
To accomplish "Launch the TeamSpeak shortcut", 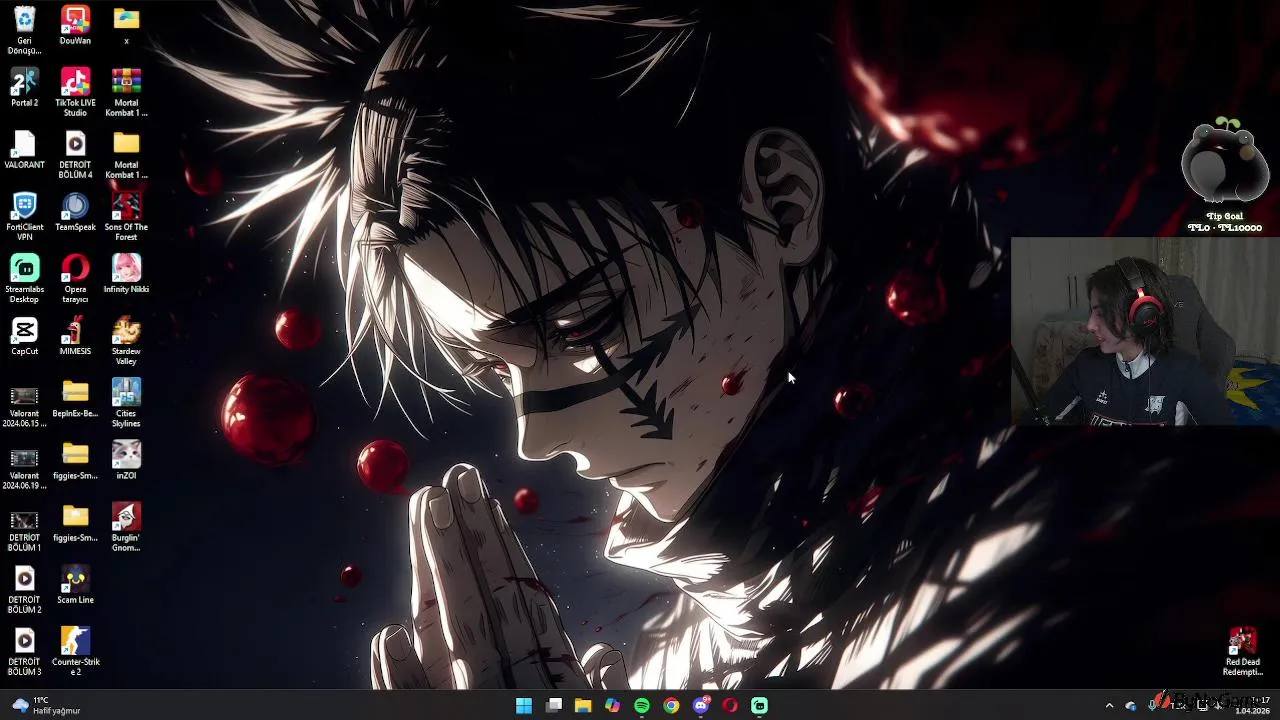I will (x=75, y=212).
